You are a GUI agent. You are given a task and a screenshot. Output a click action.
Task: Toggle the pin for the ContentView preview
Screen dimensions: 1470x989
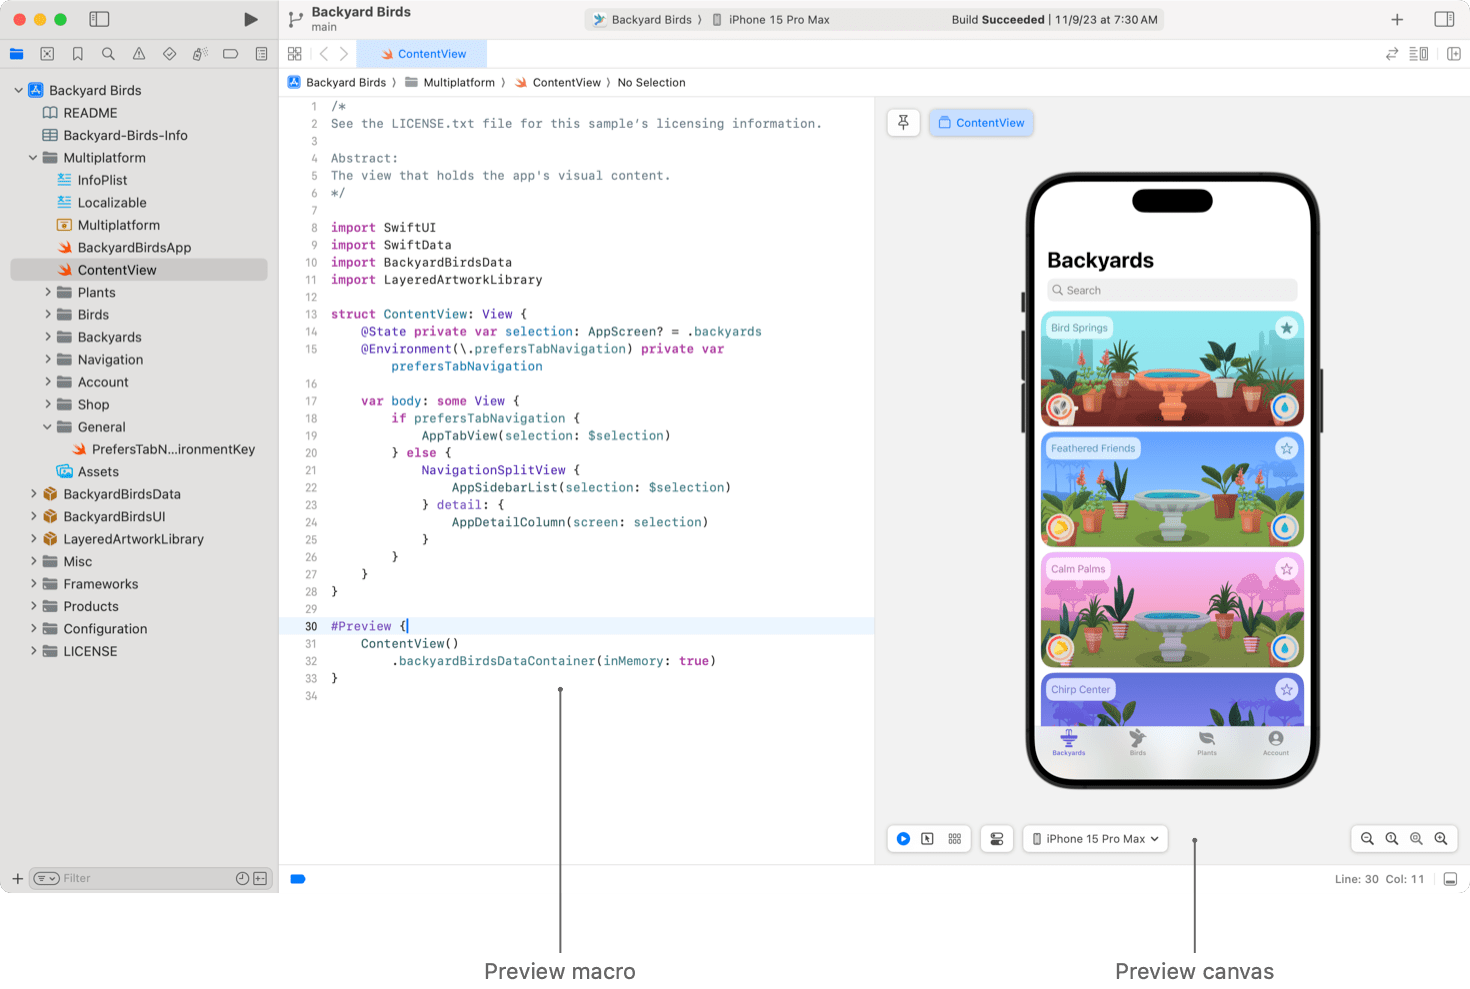(903, 122)
